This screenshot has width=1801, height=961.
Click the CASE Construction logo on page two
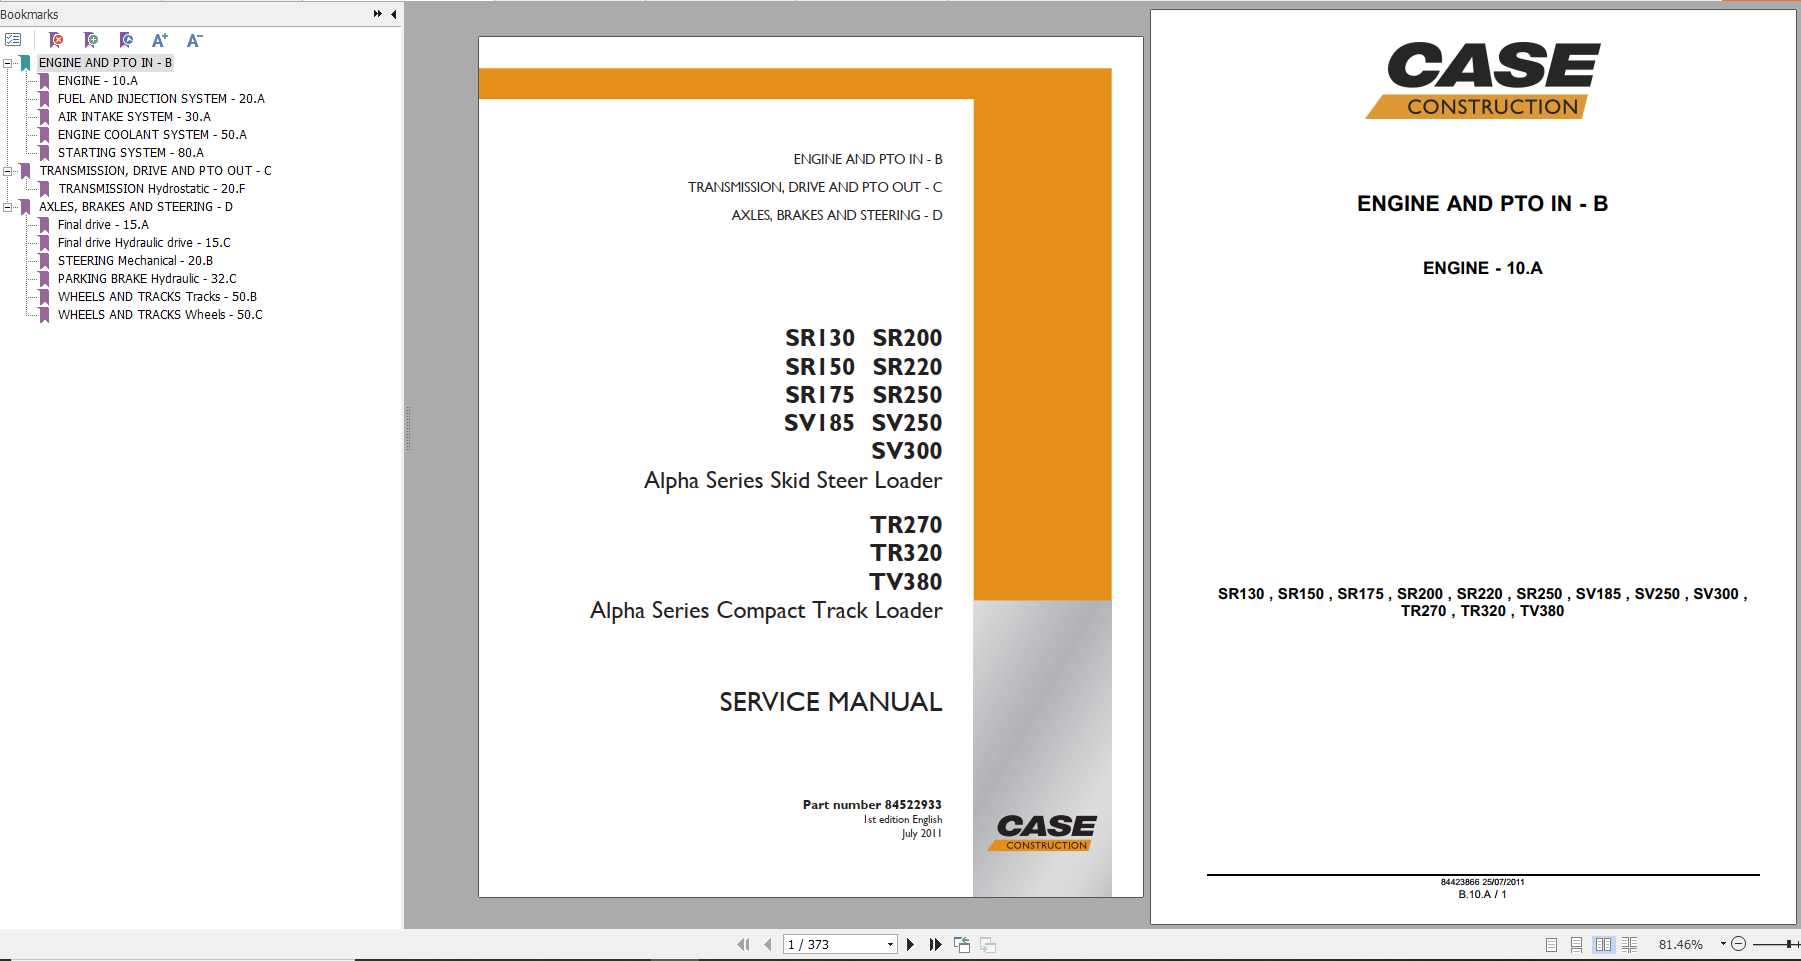click(x=1485, y=80)
